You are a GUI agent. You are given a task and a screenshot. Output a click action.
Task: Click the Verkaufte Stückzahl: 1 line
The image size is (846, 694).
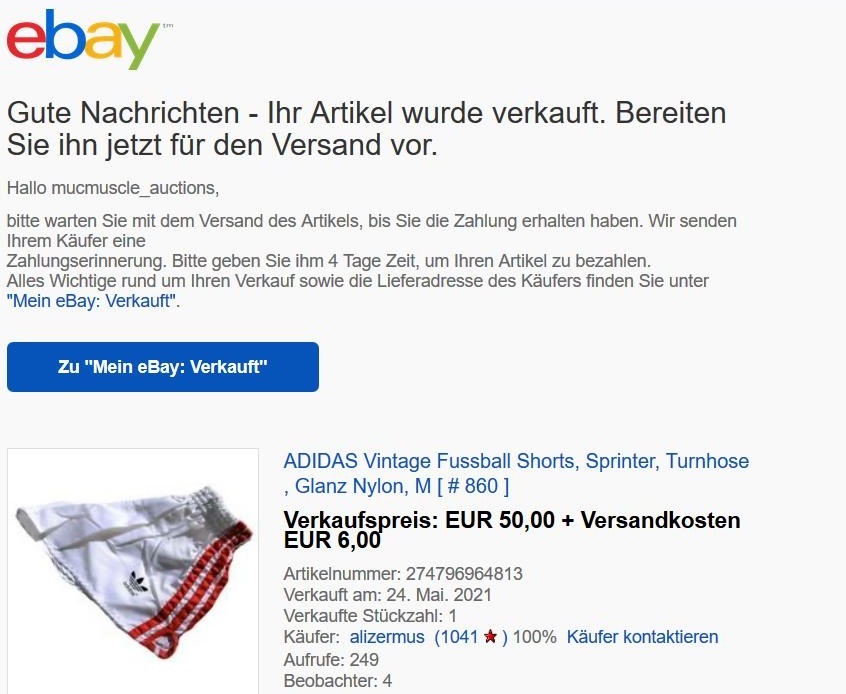coord(370,616)
